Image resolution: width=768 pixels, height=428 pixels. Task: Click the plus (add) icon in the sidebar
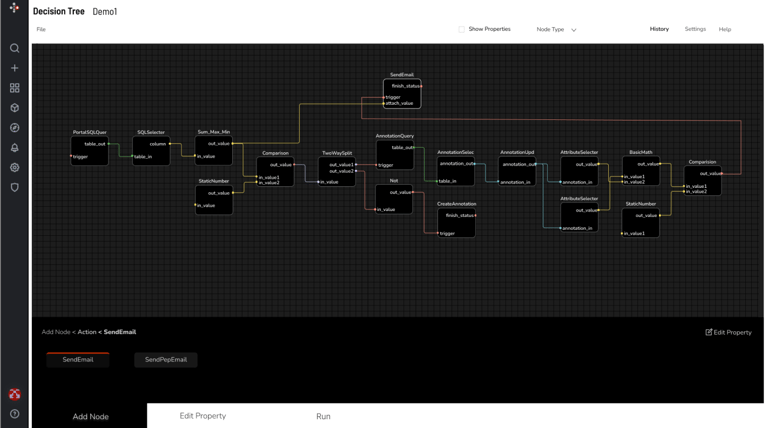(15, 68)
